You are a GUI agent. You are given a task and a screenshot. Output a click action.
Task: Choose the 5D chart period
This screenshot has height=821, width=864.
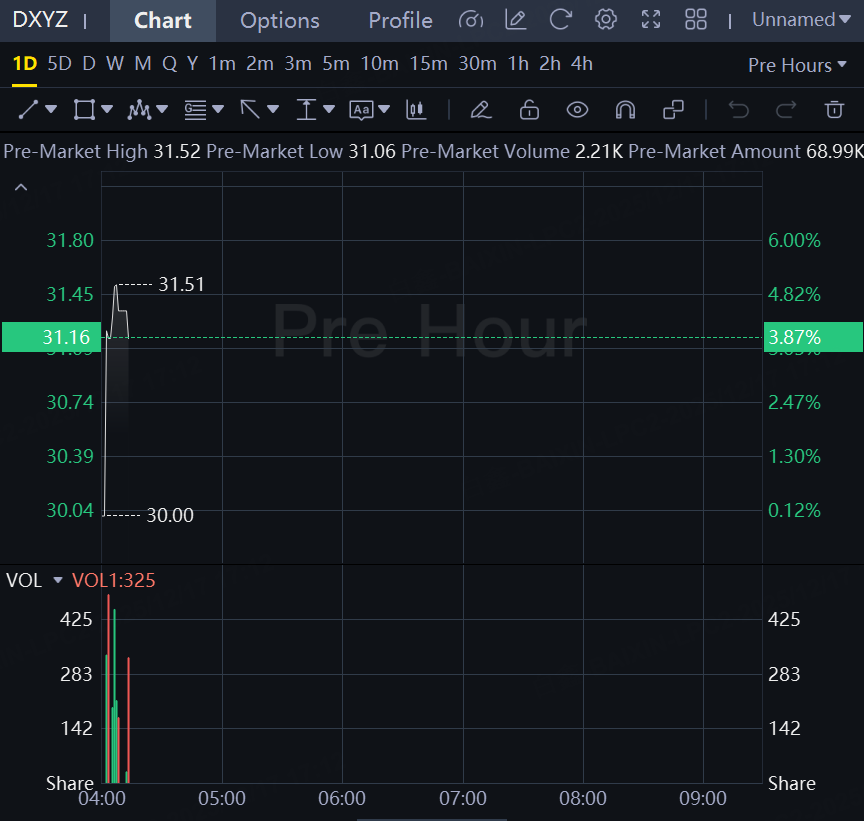coord(60,64)
